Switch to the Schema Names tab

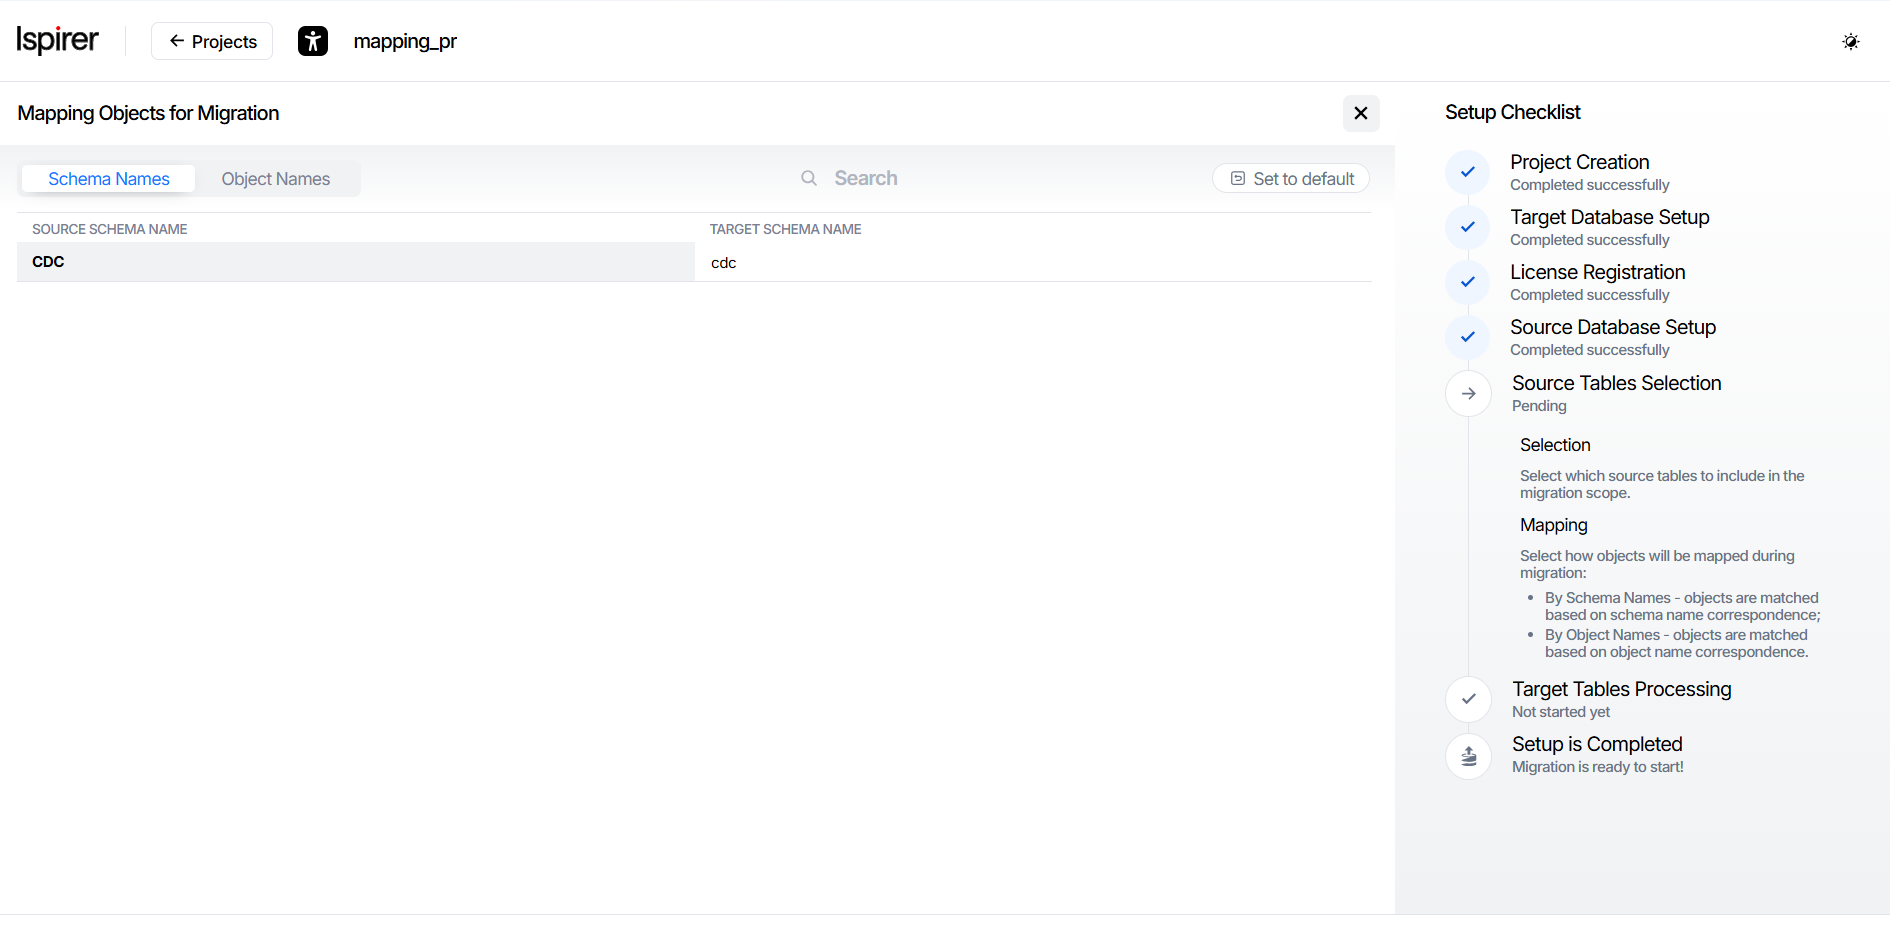click(109, 179)
